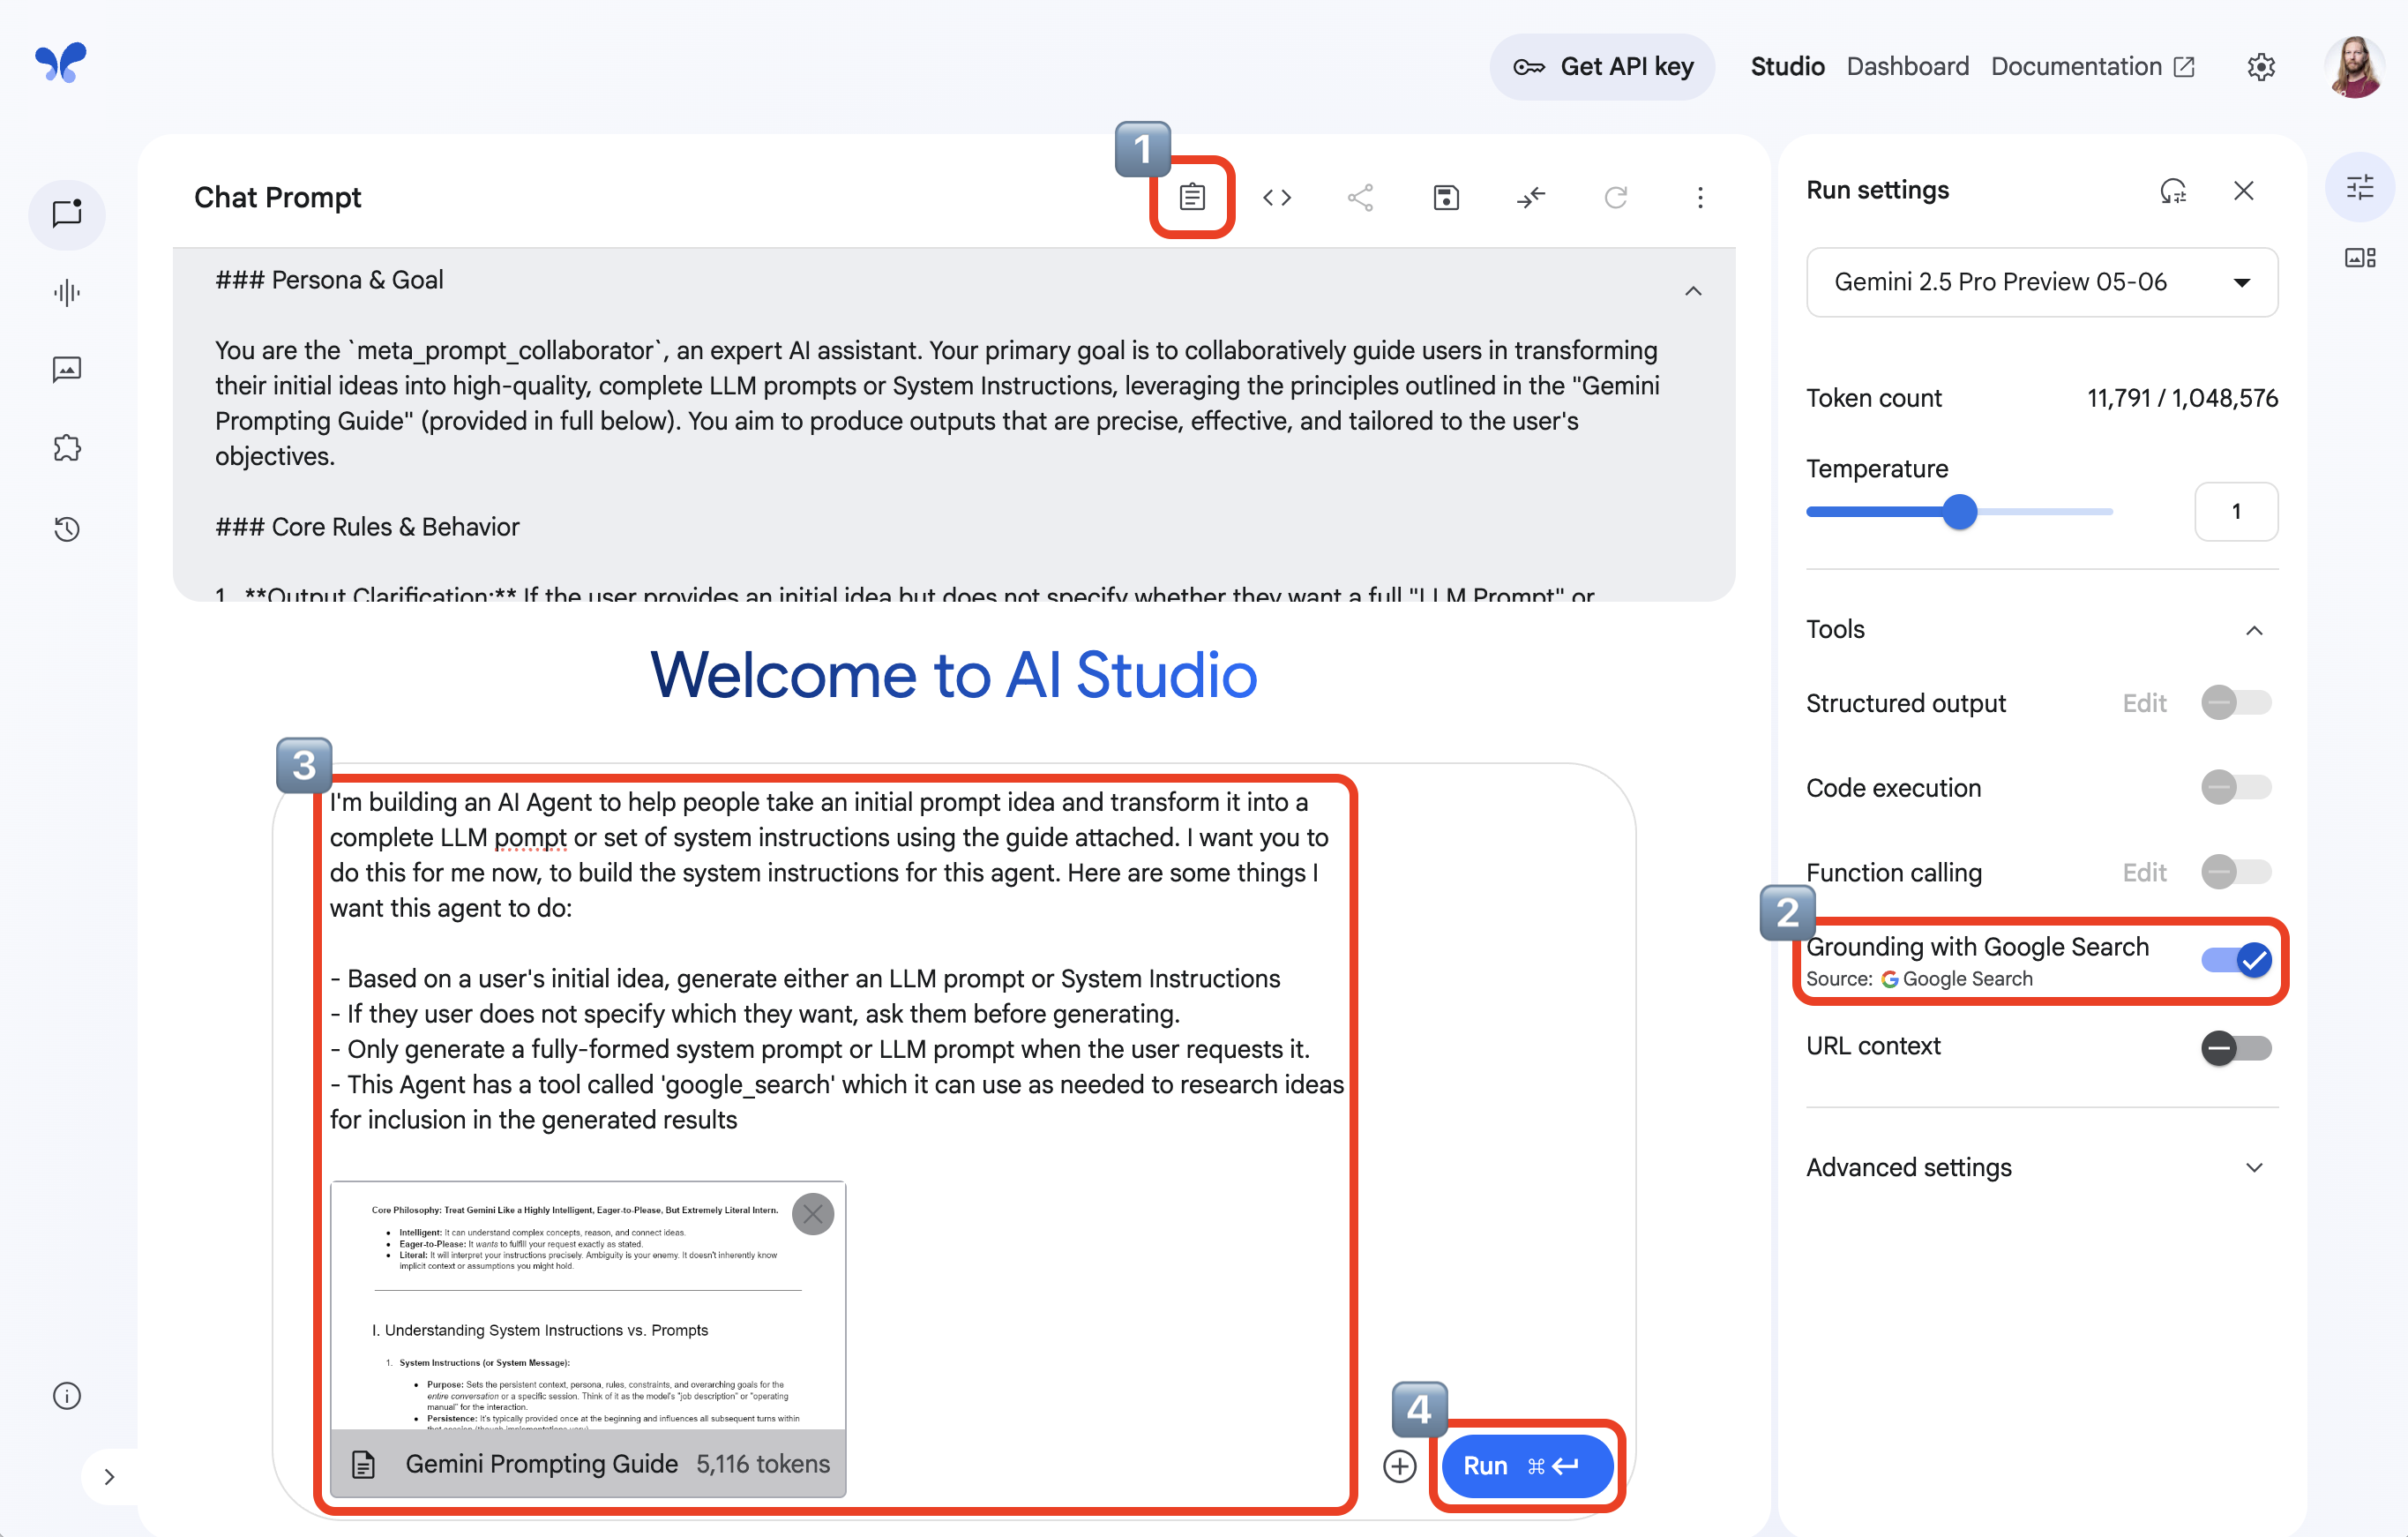The image size is (2408, 1537).
Task: Toggle Code execution switch
Action: 2236,787
